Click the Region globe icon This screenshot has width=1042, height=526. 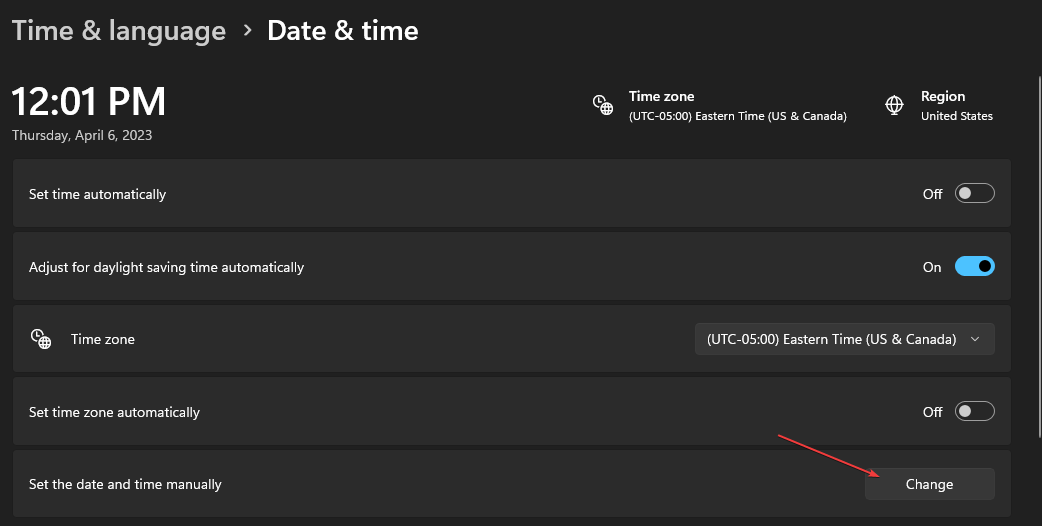pos(895,105)
